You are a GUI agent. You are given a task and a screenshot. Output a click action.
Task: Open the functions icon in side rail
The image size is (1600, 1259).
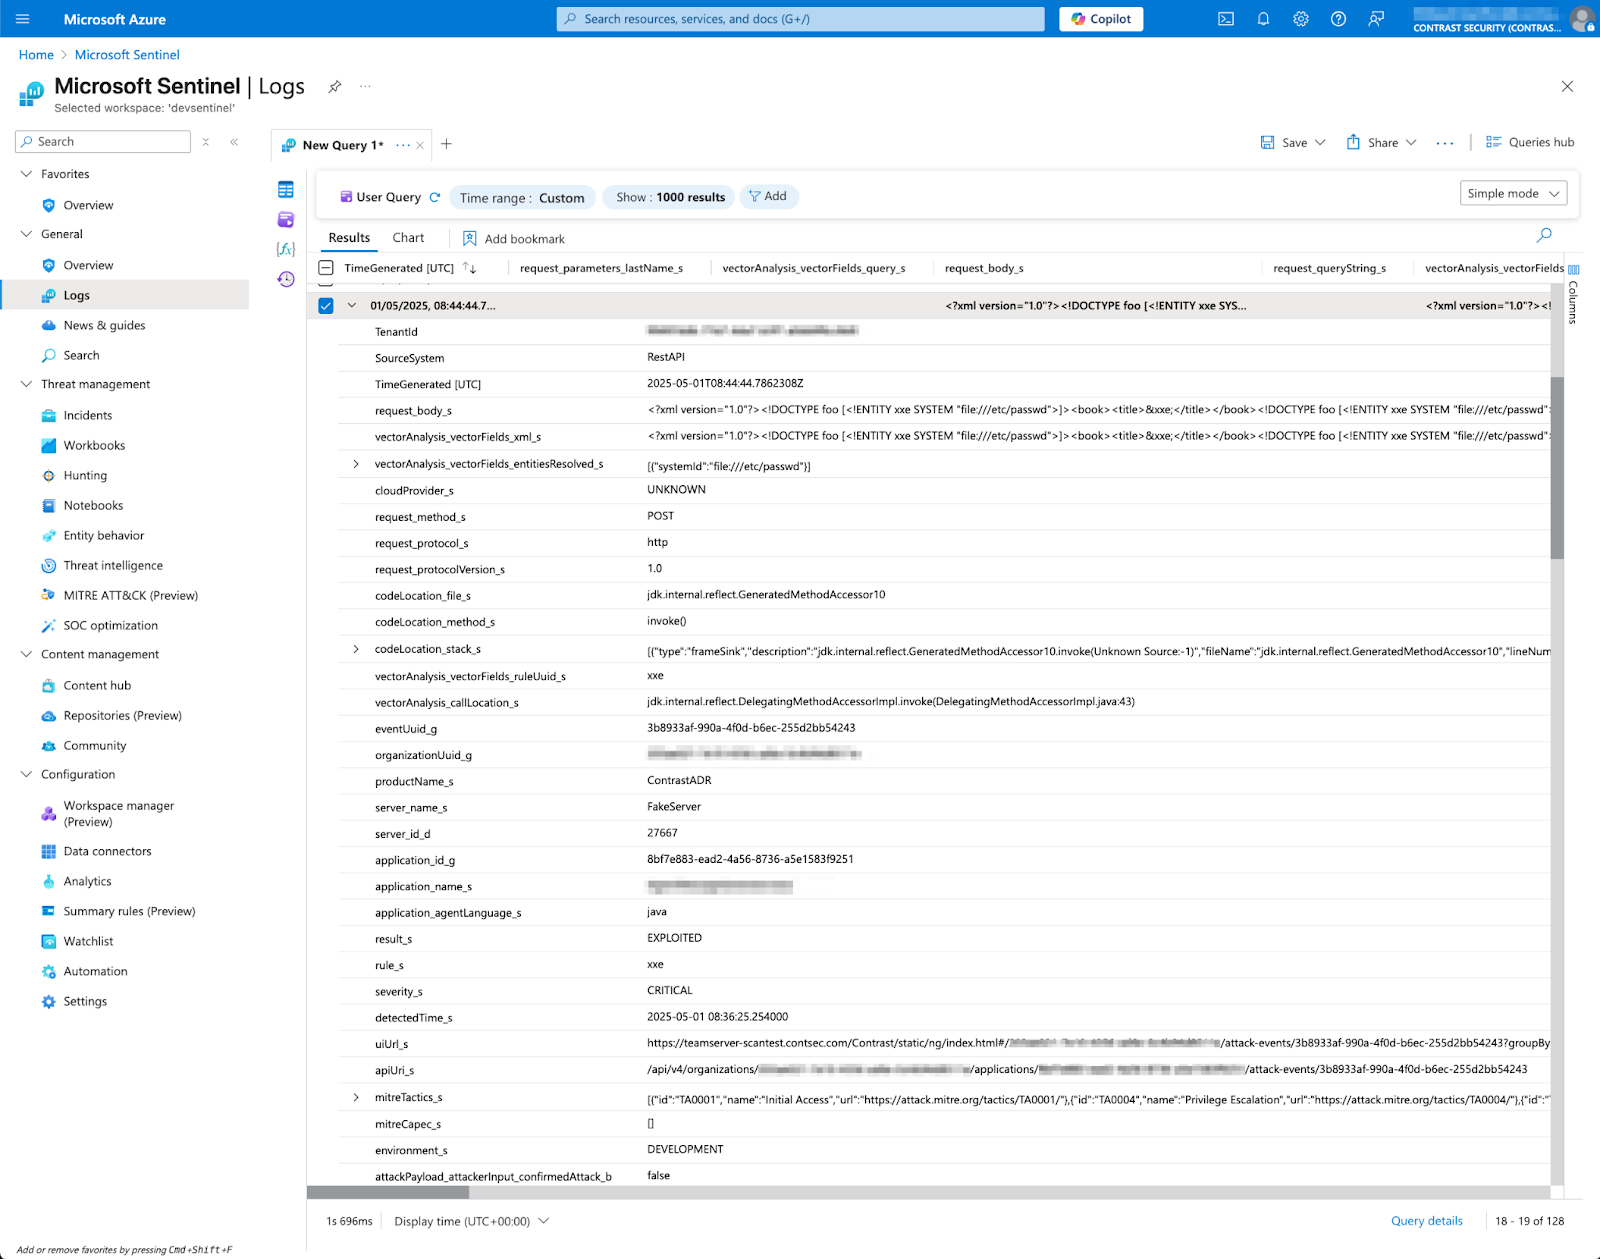[286, 249]
